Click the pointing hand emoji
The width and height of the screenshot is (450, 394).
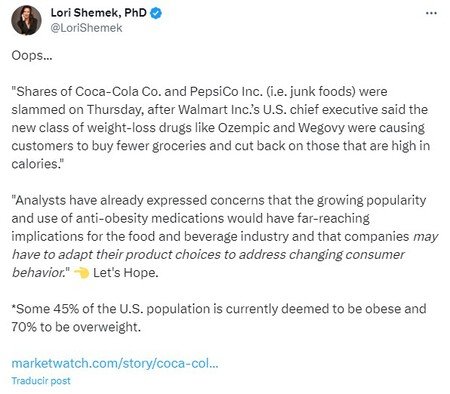pyautogui.click(x=81, y=273)
